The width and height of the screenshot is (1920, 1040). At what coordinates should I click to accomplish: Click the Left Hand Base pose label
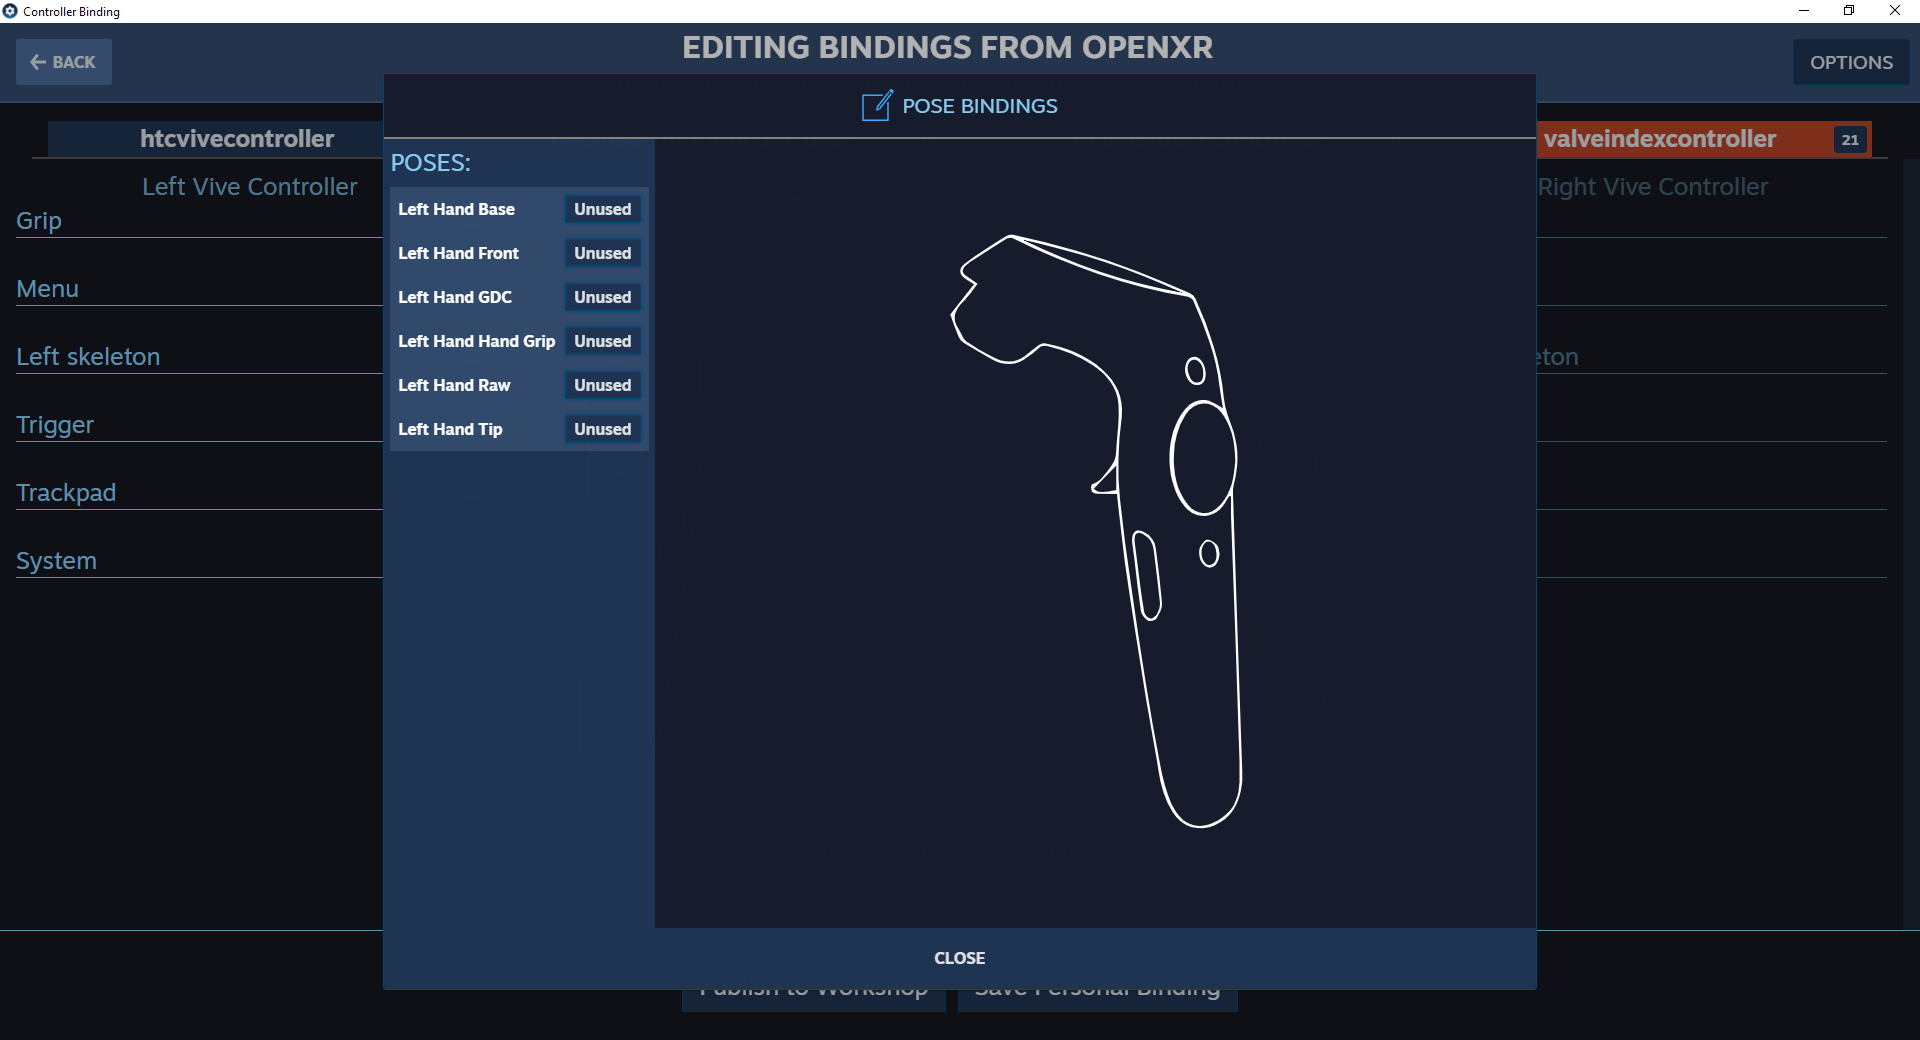coord(456,209)
